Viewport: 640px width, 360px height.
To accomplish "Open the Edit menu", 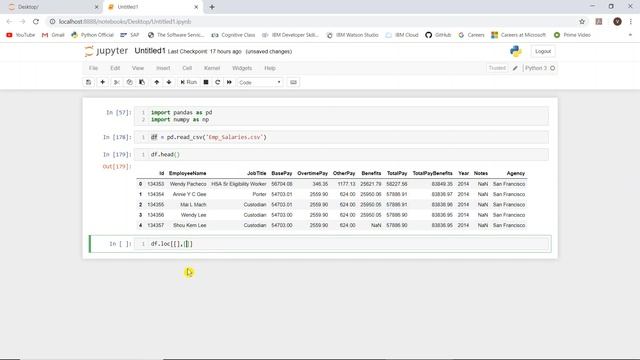I will (115, 68).
